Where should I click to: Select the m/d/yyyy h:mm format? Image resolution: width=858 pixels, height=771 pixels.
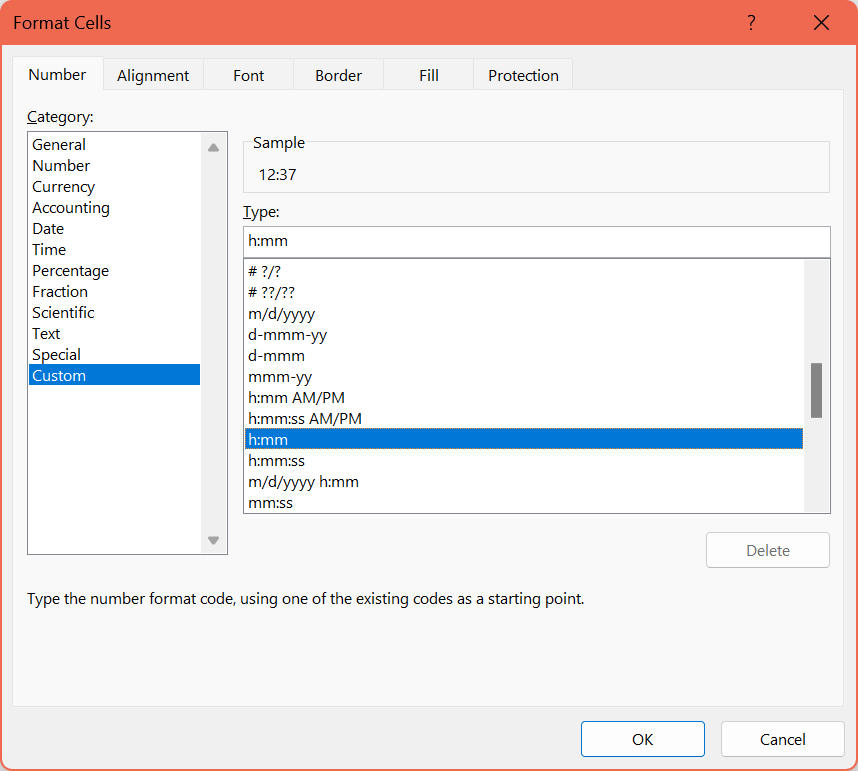pyautogui.click(x=303, y=481)
